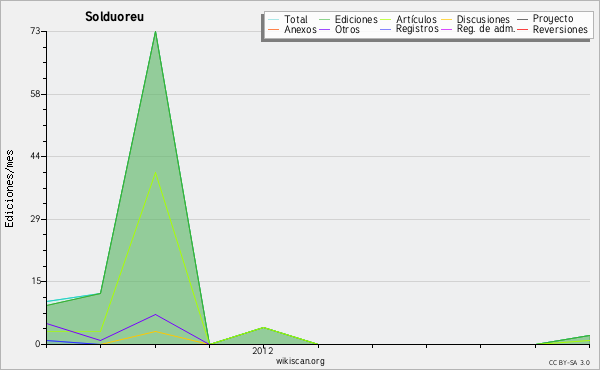Screen dimensions: 600x370
Task: Click the wikiscan.org text below the chart
Action: coord(300,361)
